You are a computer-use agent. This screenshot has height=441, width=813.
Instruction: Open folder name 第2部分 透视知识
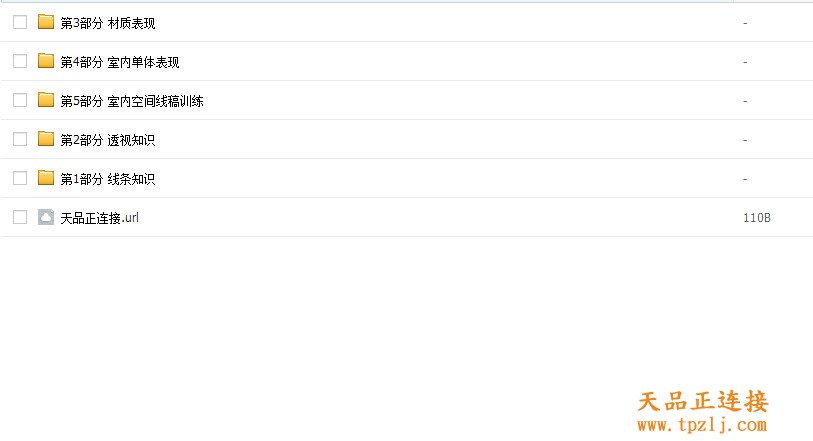(x=108, y=140)
